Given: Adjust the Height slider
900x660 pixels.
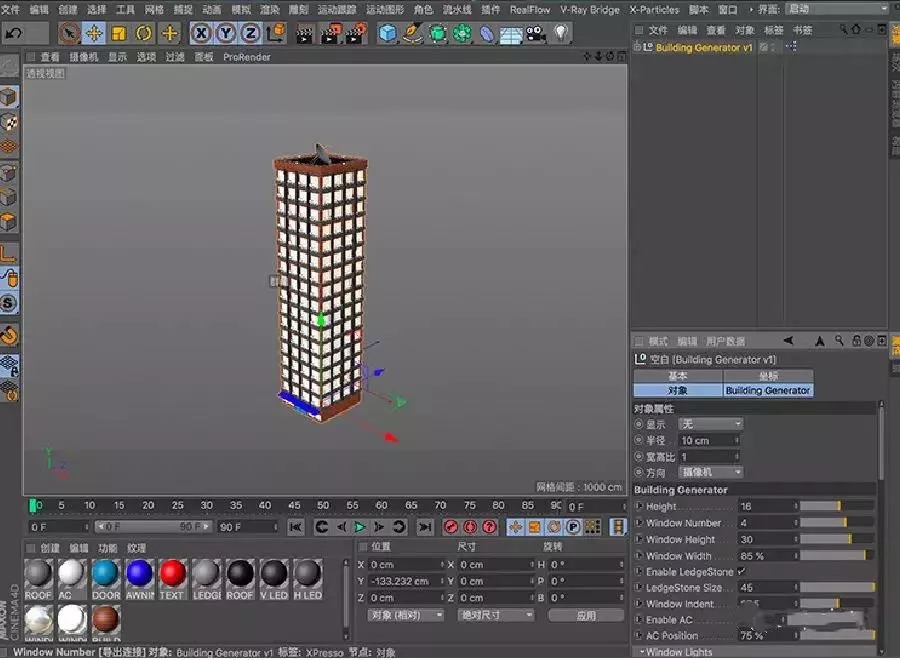Looking at the screenshot, I should [835, 506].
